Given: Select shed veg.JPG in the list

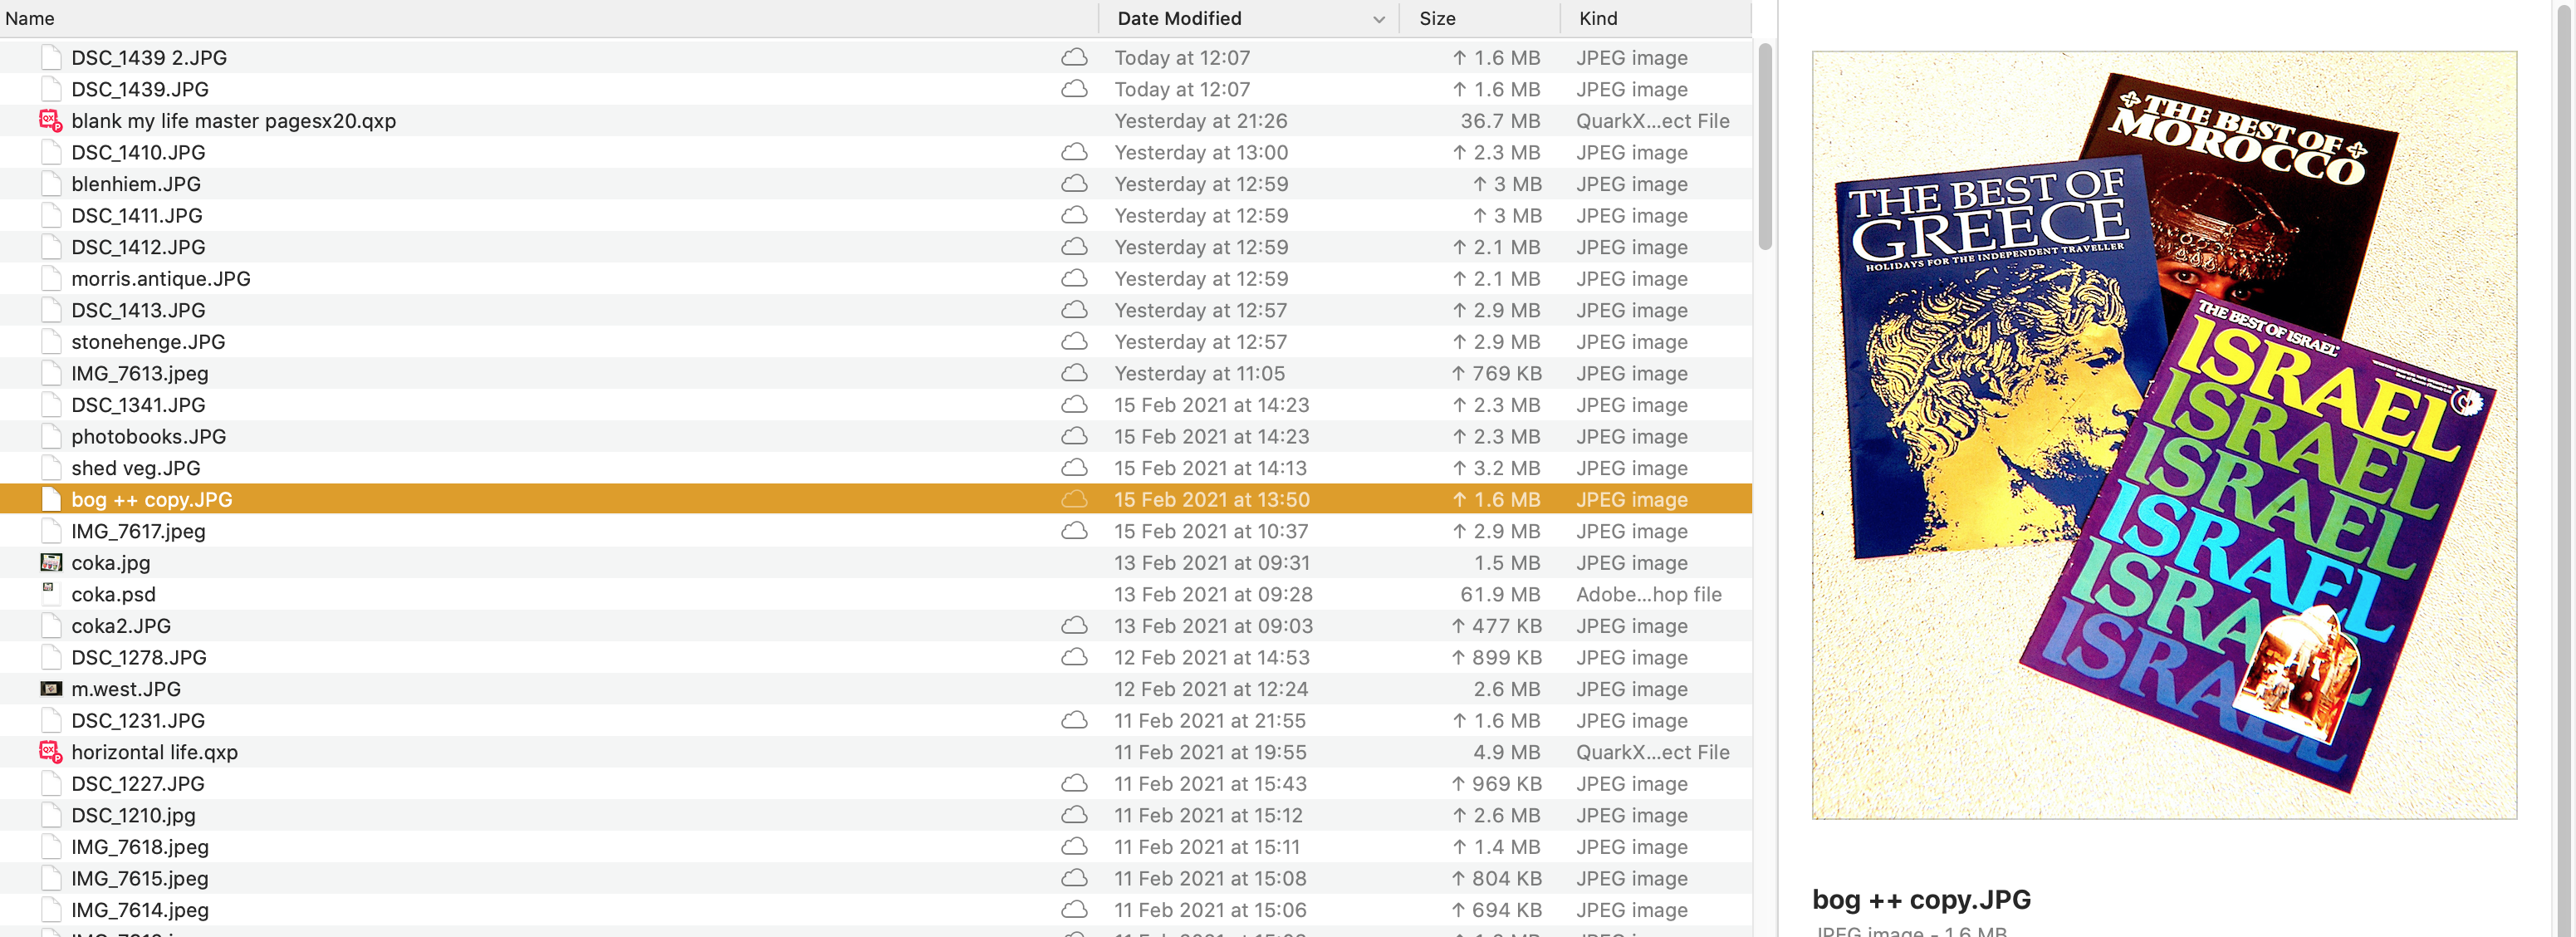Looking at the screenshot, I should pyautogui.click(x=136, y=468).
